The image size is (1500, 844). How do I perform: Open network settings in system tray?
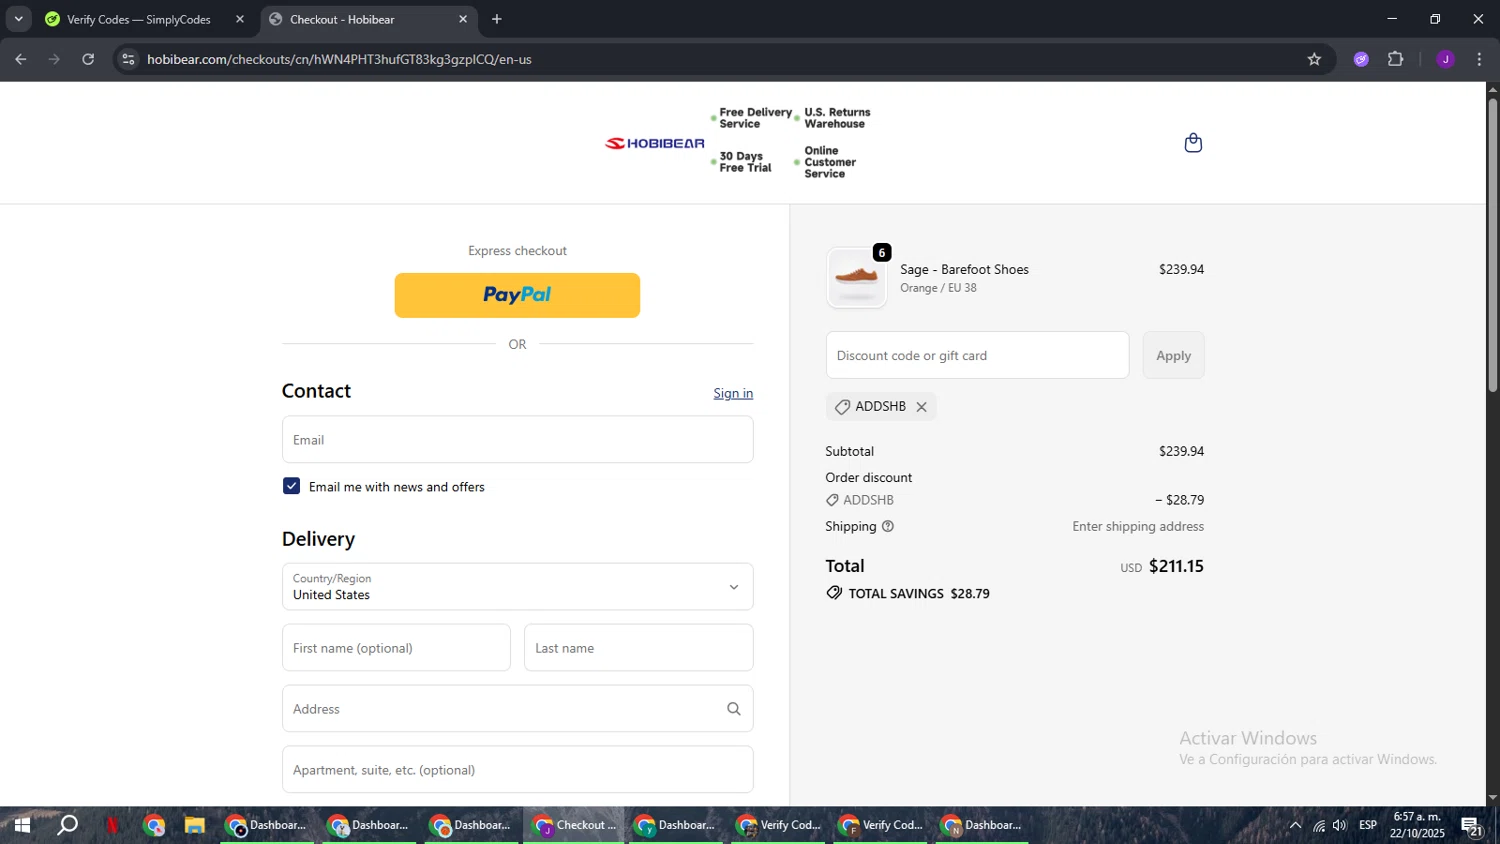[x=1319, y=825]
